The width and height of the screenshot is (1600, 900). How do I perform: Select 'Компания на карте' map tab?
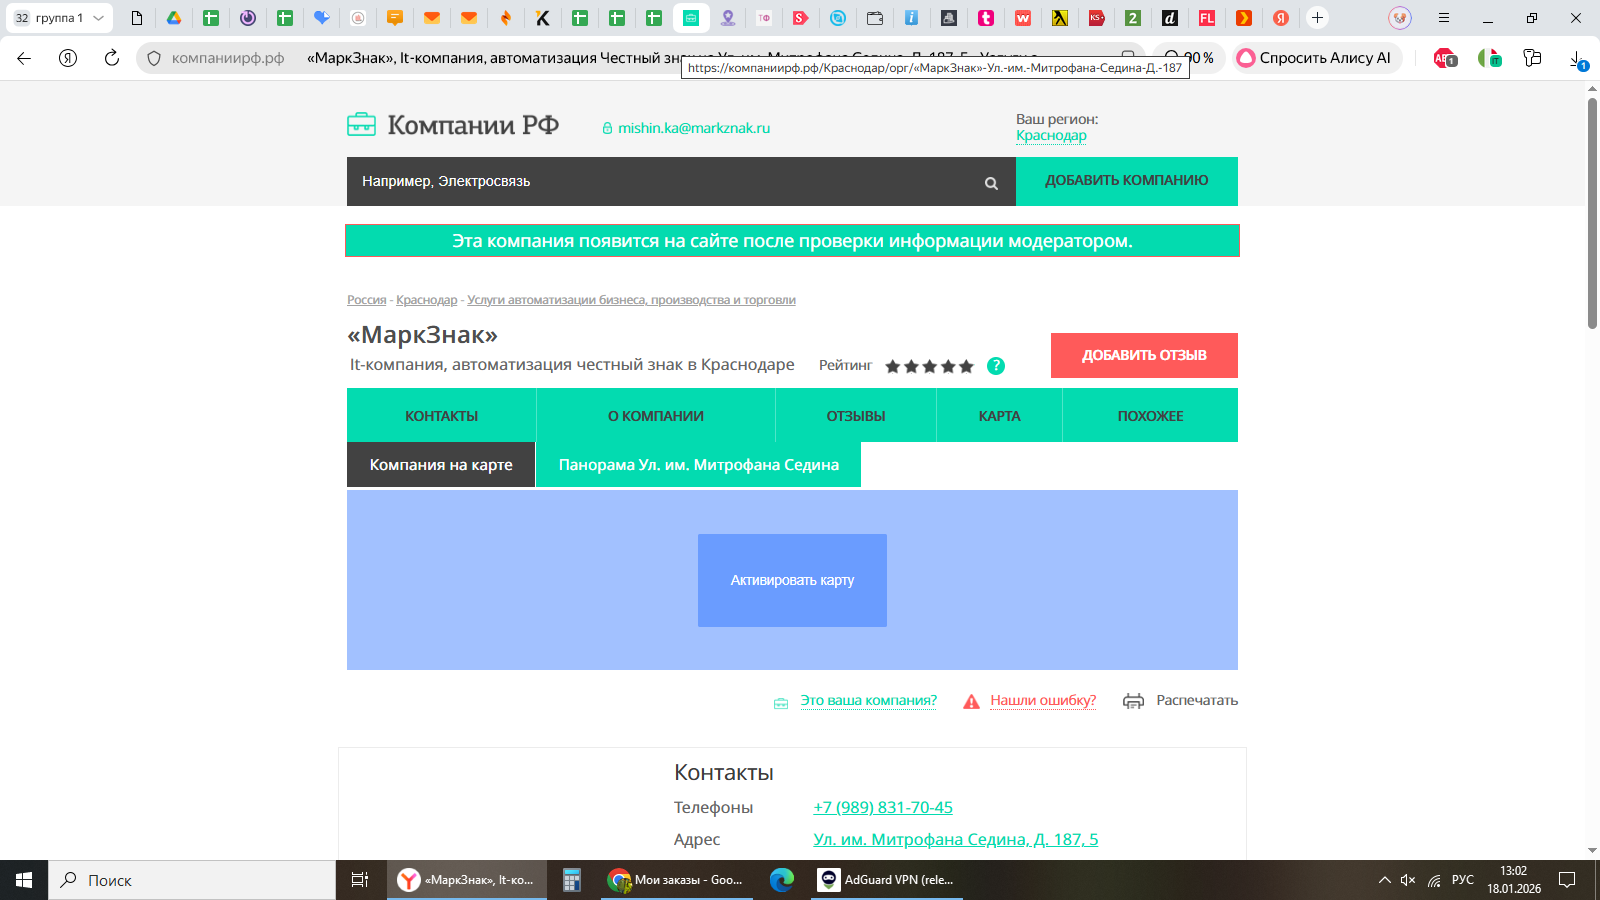pyautogui.click(x=441, y=465)
